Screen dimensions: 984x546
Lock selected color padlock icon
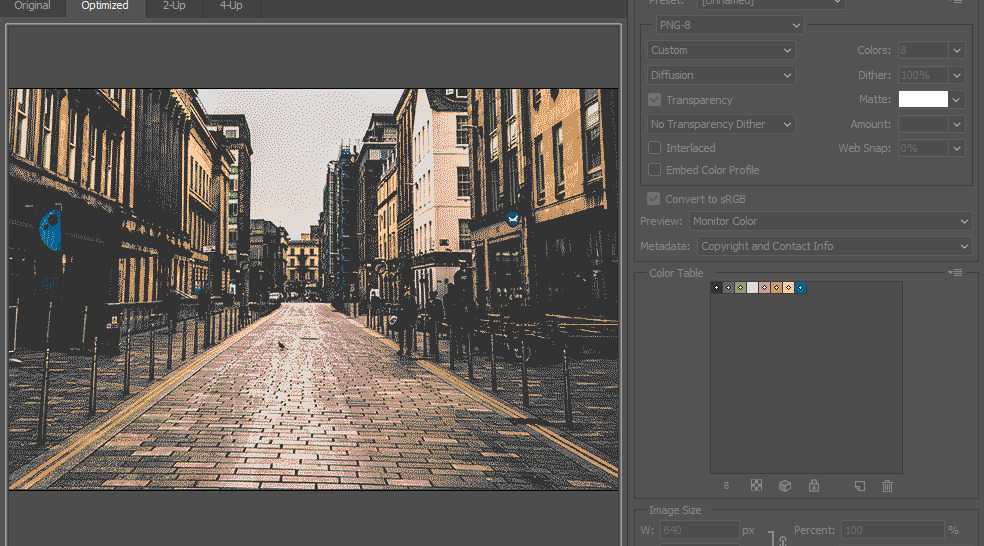point(813,486)
